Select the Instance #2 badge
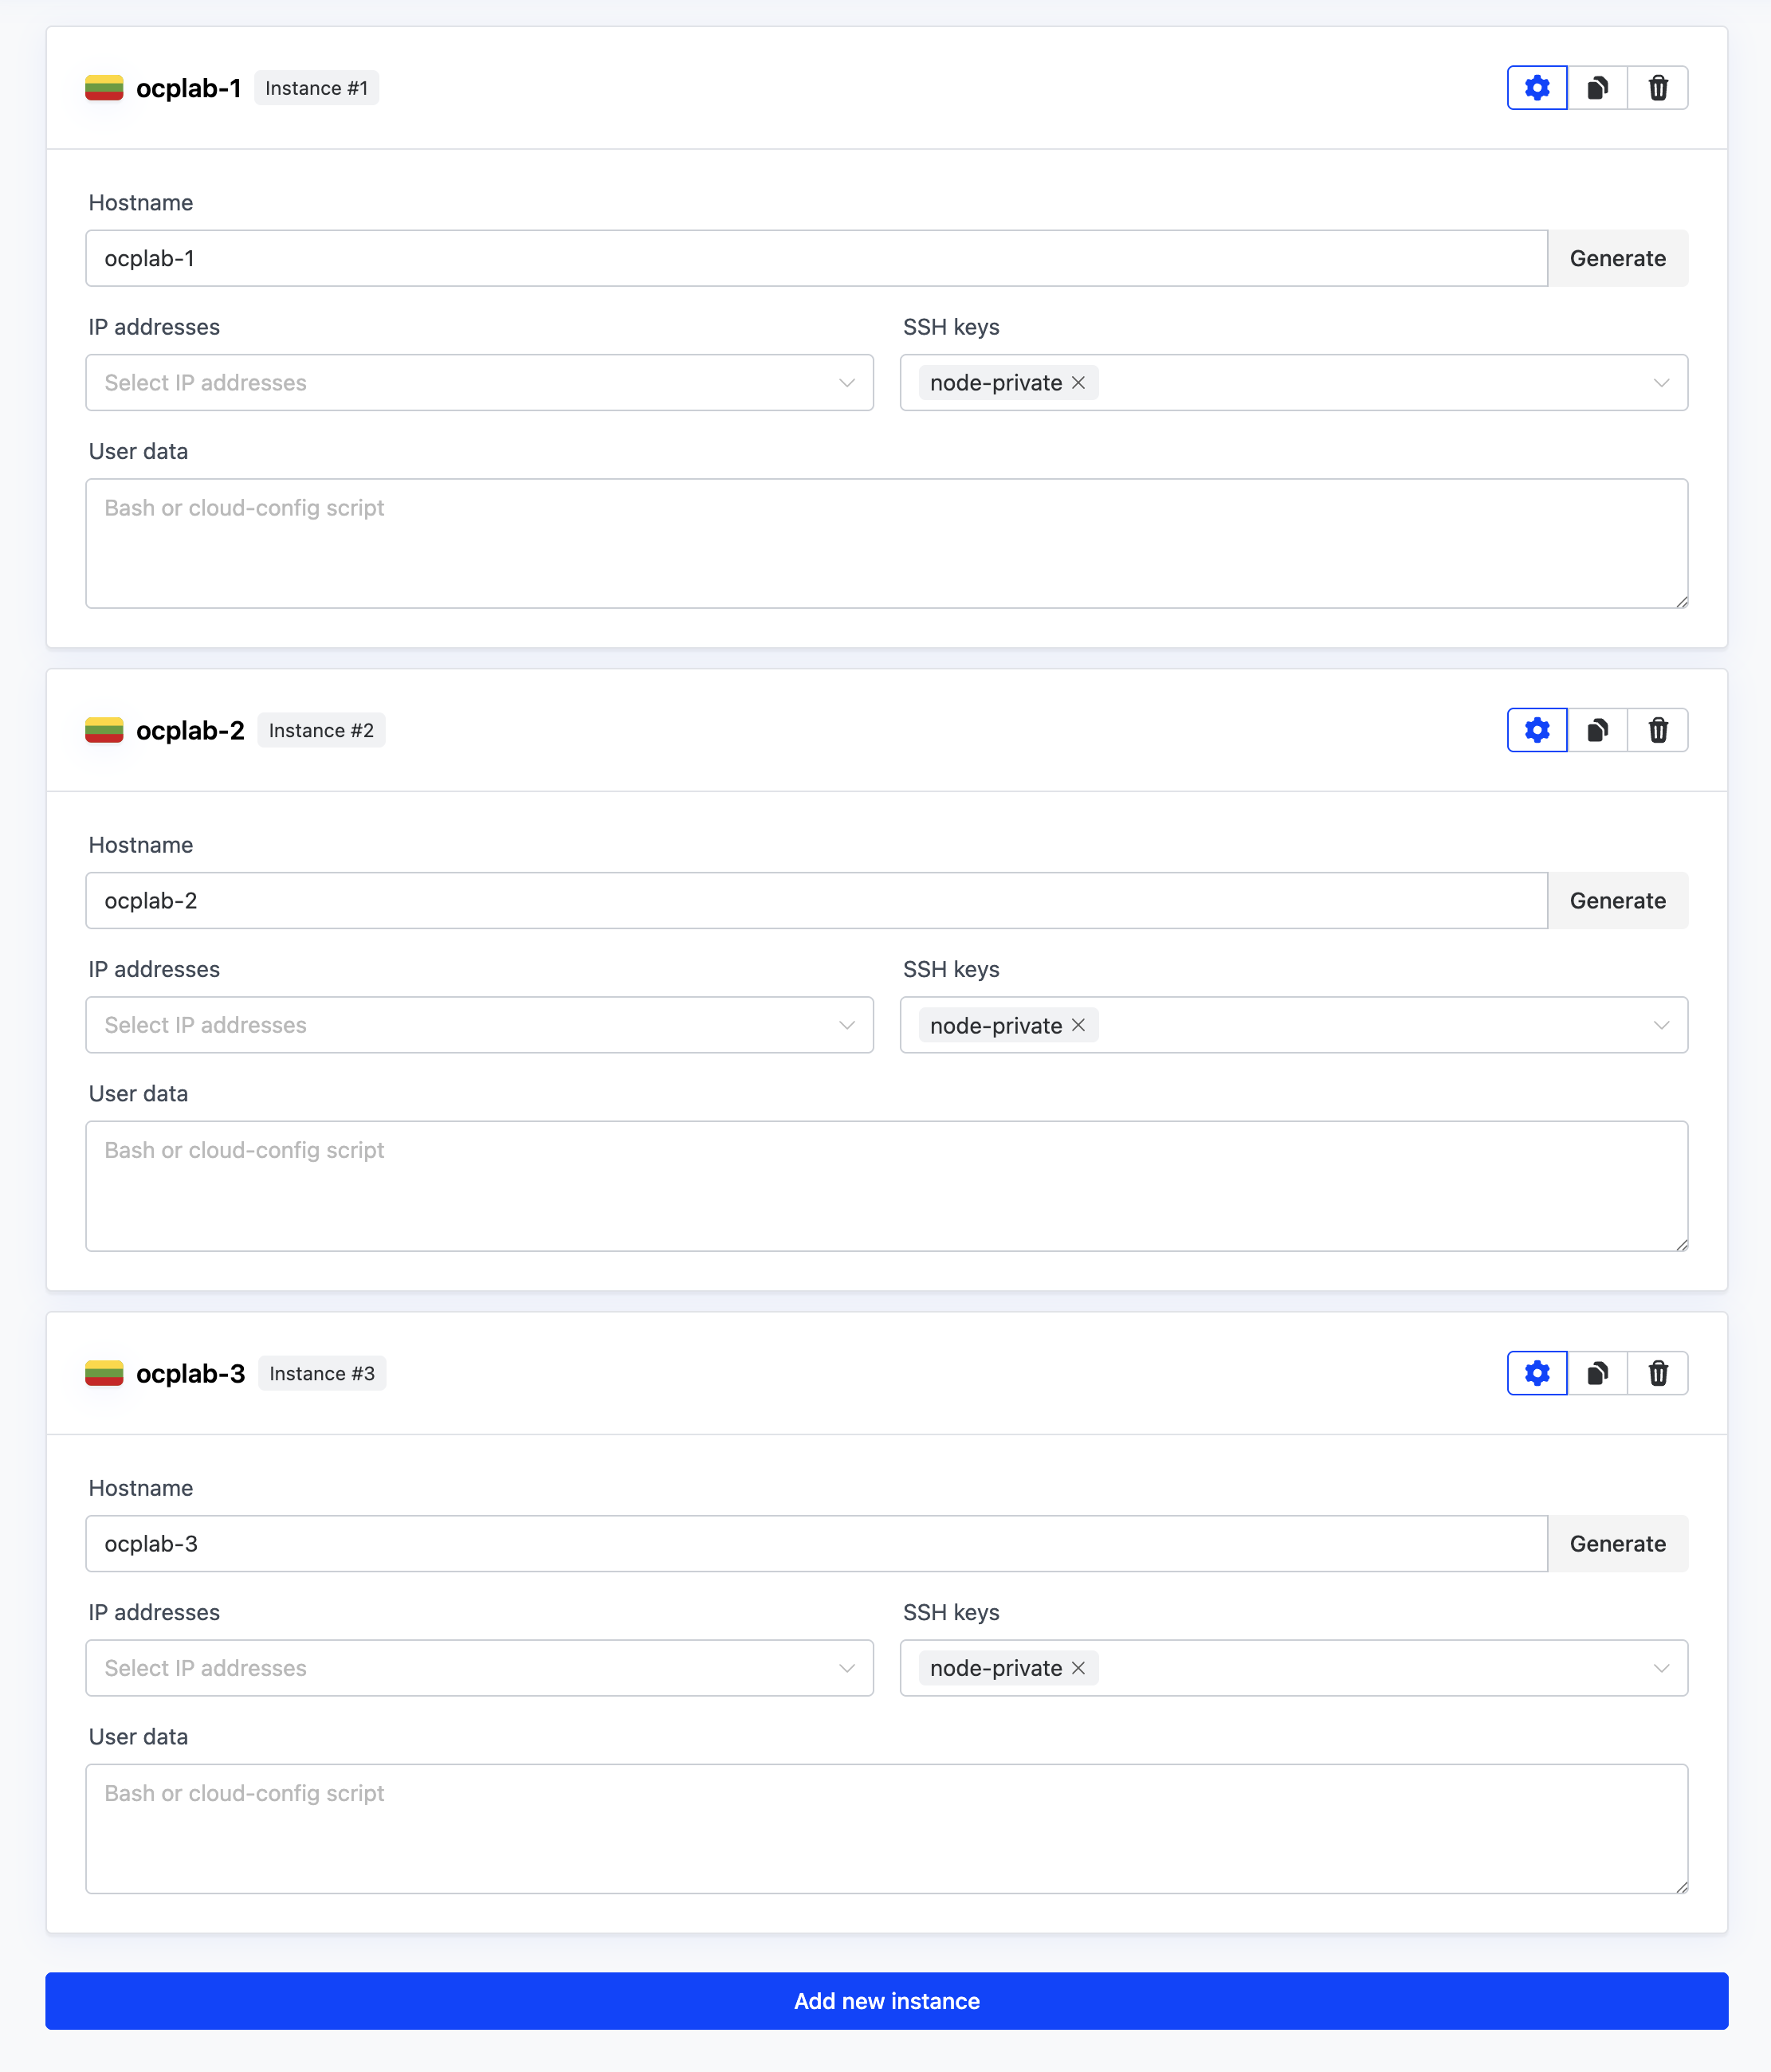Viewport: 1771px width, 2072px height. click(x=321, y=730)
